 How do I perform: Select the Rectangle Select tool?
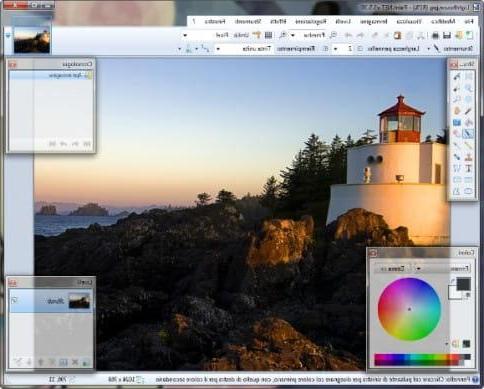coord(468,76)
